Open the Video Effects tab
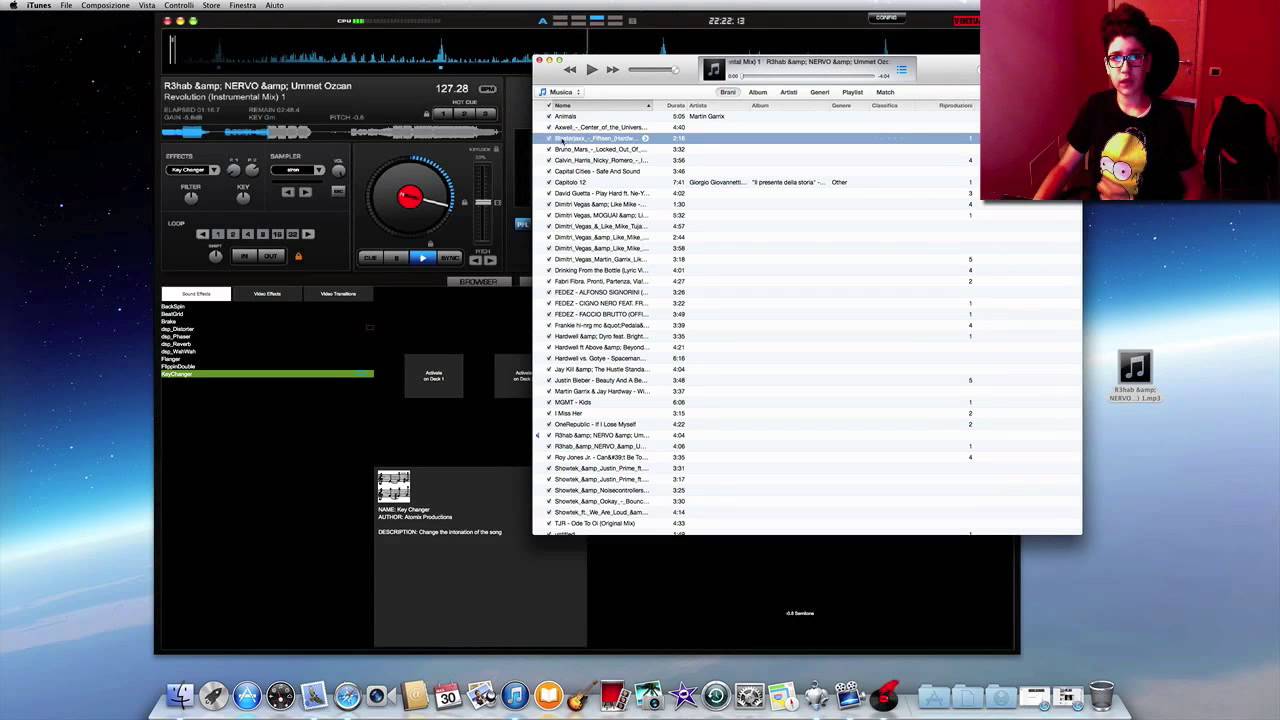Image resolution: width=1280 pixels, height=720 pixels. [267, 294]
